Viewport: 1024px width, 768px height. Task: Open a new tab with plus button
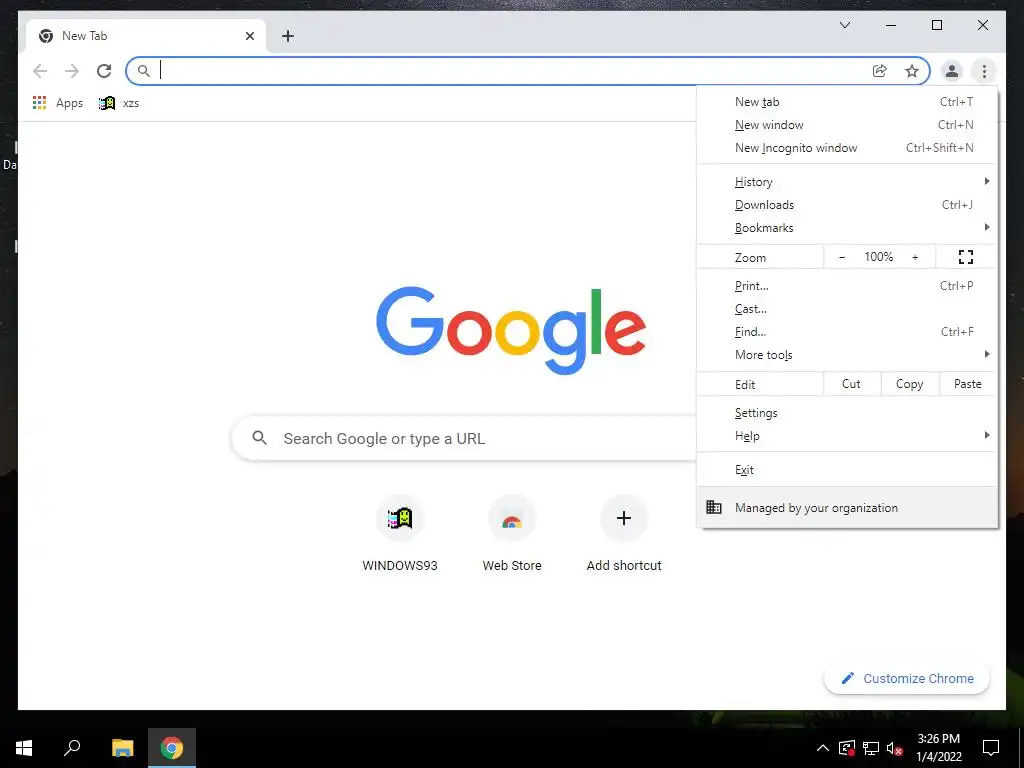pyautogui.click(x=288, y=36)
